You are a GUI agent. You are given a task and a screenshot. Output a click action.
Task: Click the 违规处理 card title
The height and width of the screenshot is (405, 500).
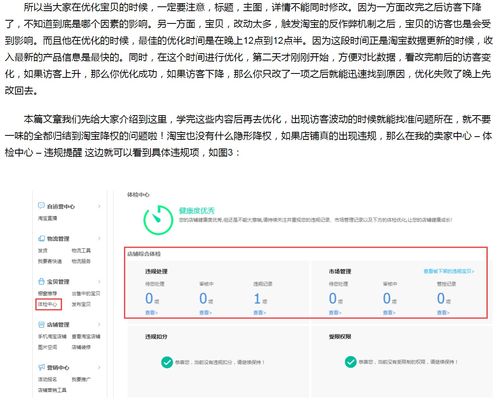coord(156,271)
